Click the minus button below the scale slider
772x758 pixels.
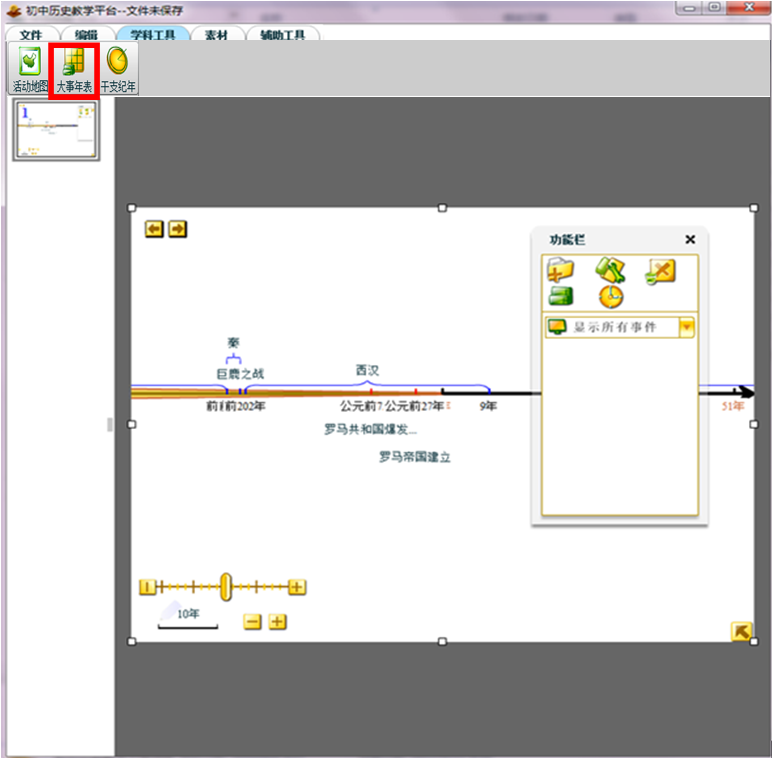[253, 622]
